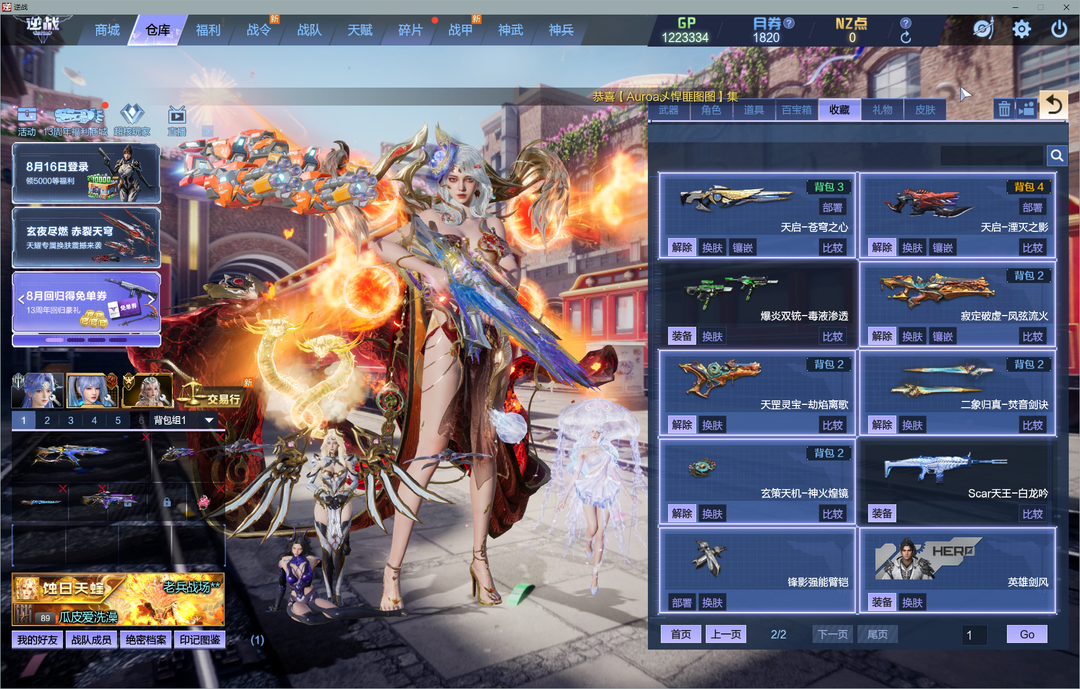Viewport: 1080px width, 689px height.
Task: Go to 上一页 previous page
Action: click(x=726, y=635)
